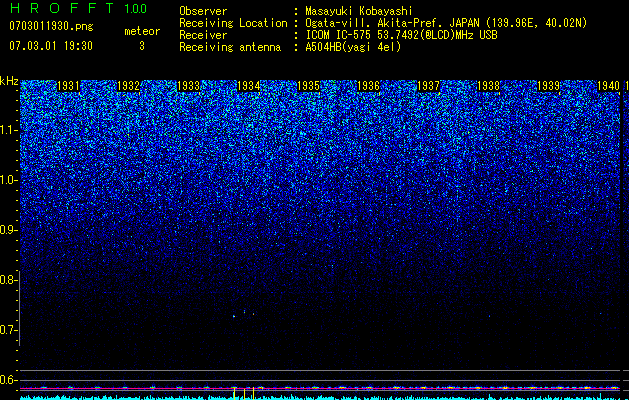Click the 0.8 kHz frequency label

click(x=7, y=280)
